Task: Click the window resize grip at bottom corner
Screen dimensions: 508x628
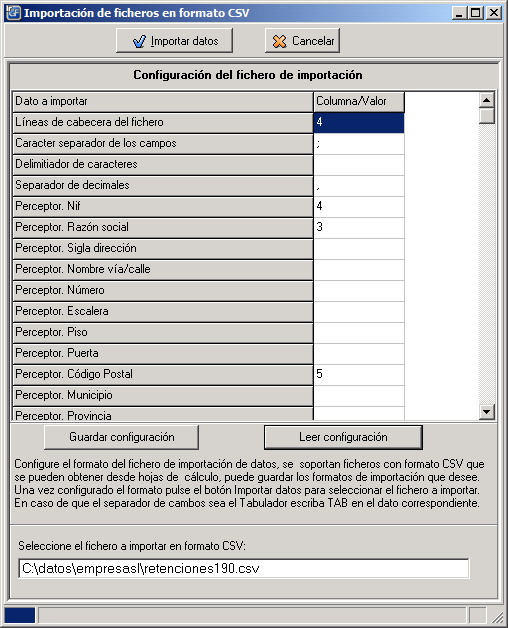Action: tap(497, 616)
